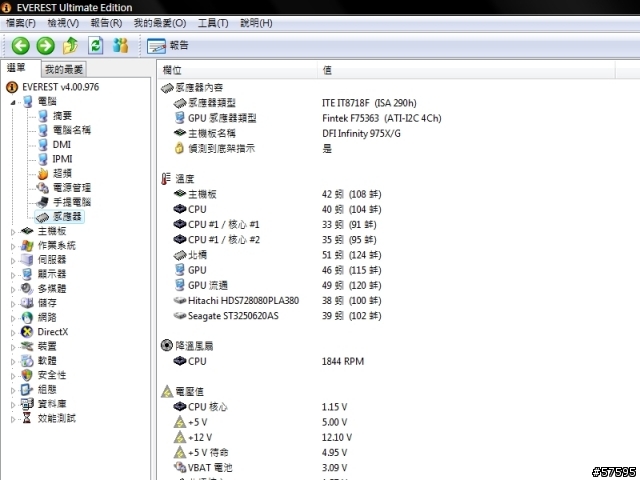Open the 檔案(F) menu
This screenshot has width=640, height=480.
(x=20, y=23)
